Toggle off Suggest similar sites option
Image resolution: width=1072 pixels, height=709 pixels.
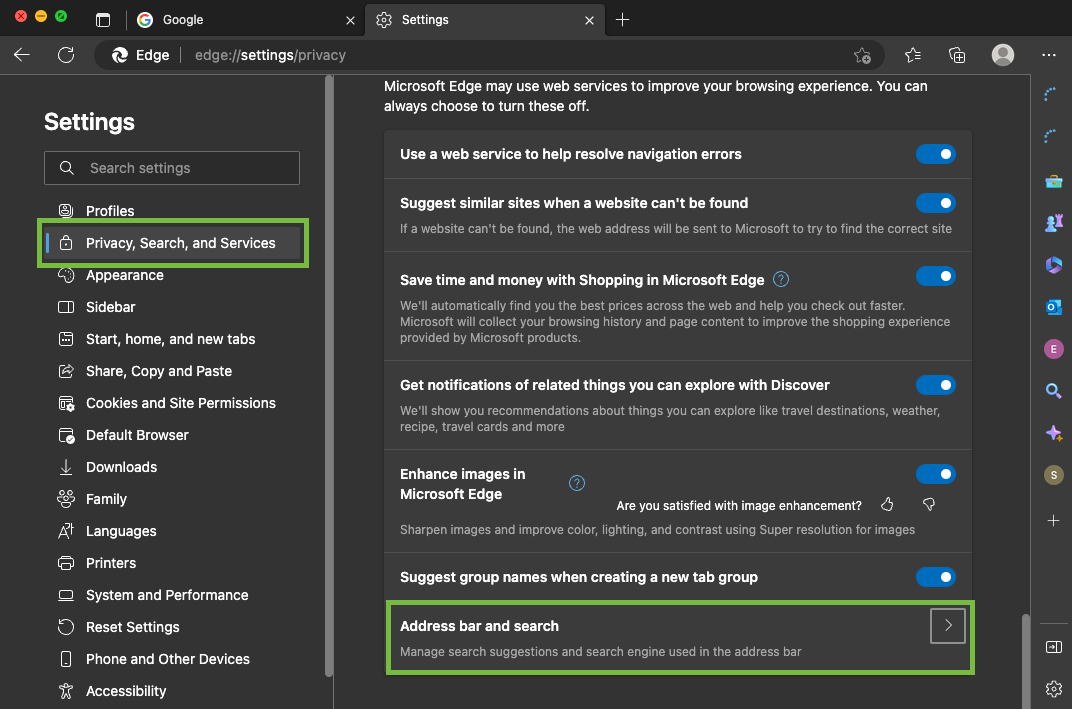click(935, 203)
